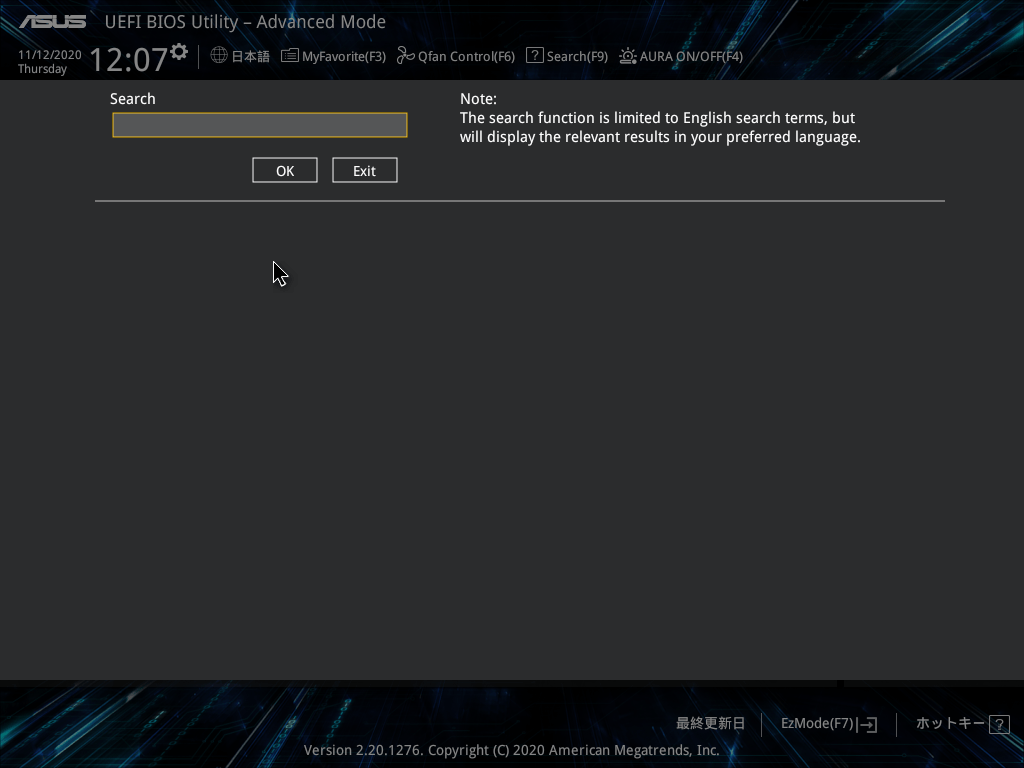Open the language globe icon

coord(219,56)
